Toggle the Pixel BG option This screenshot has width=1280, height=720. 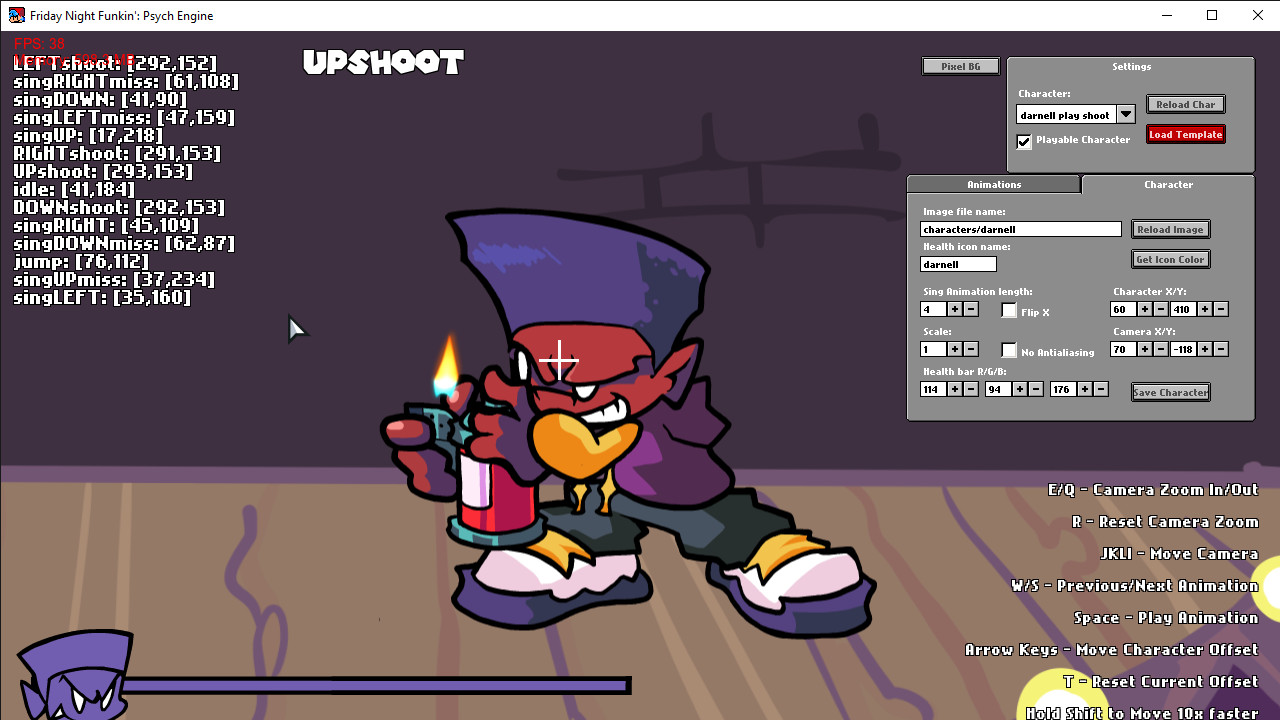click(x=959, y=65)
